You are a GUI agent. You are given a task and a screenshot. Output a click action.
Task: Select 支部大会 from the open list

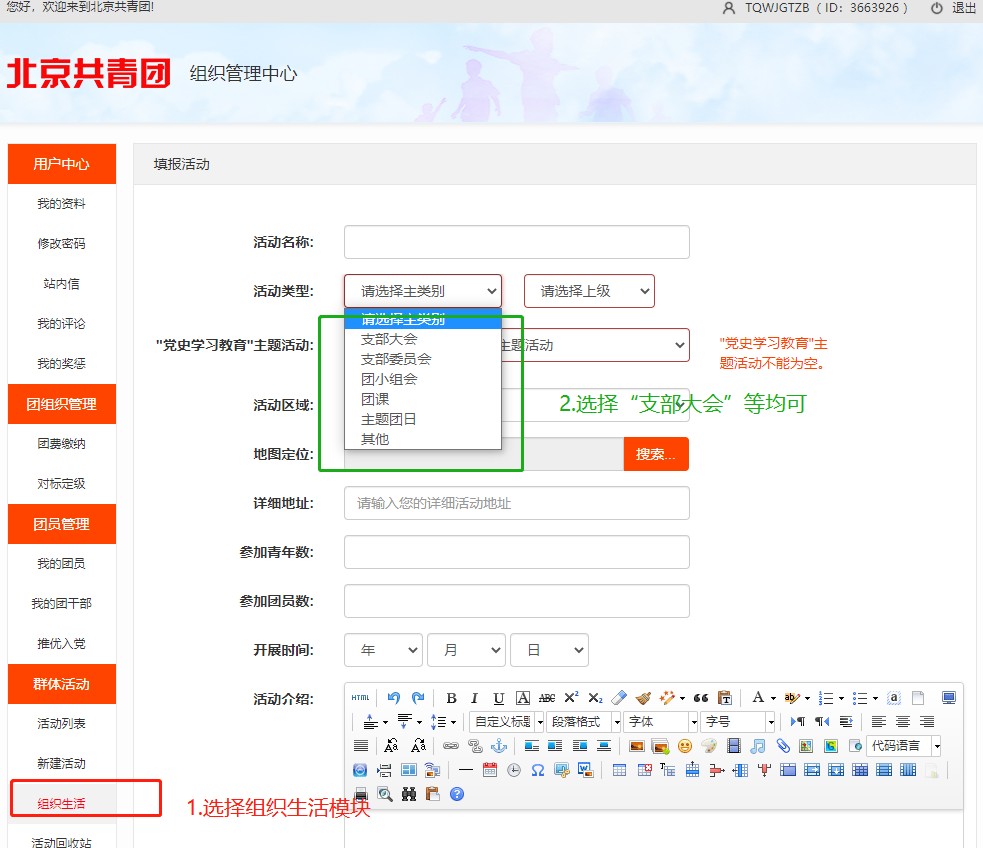pyautogui.click(x=389, y=339)
